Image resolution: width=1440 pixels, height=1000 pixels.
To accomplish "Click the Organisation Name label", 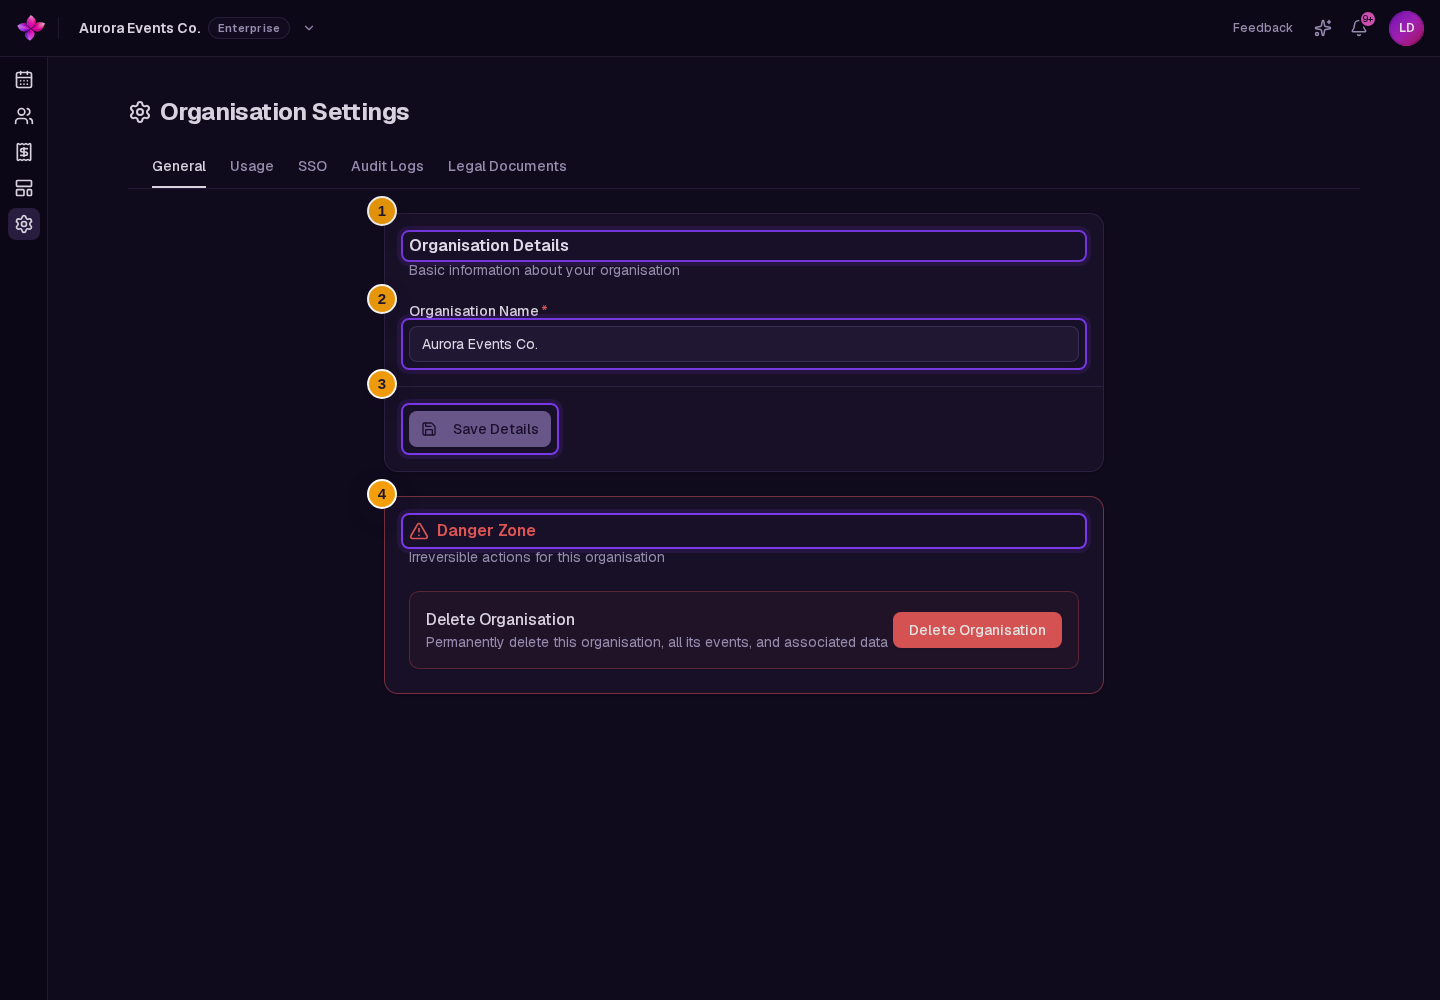I will [474, 311].
